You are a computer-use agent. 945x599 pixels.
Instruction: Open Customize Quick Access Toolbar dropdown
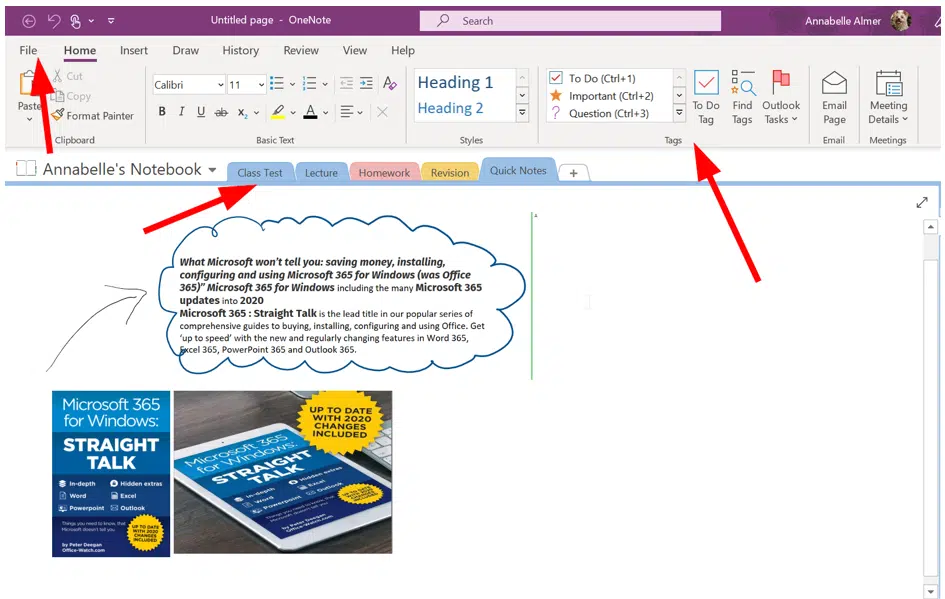(x=111, y=20)
